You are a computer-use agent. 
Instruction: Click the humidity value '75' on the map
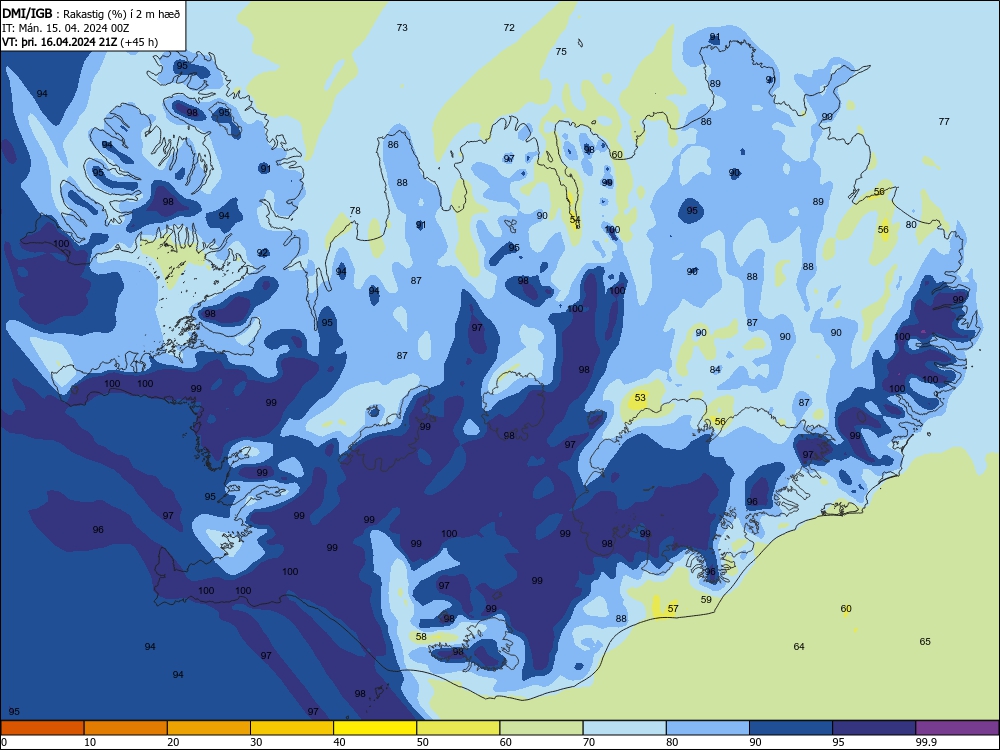(x=561, y=52)
